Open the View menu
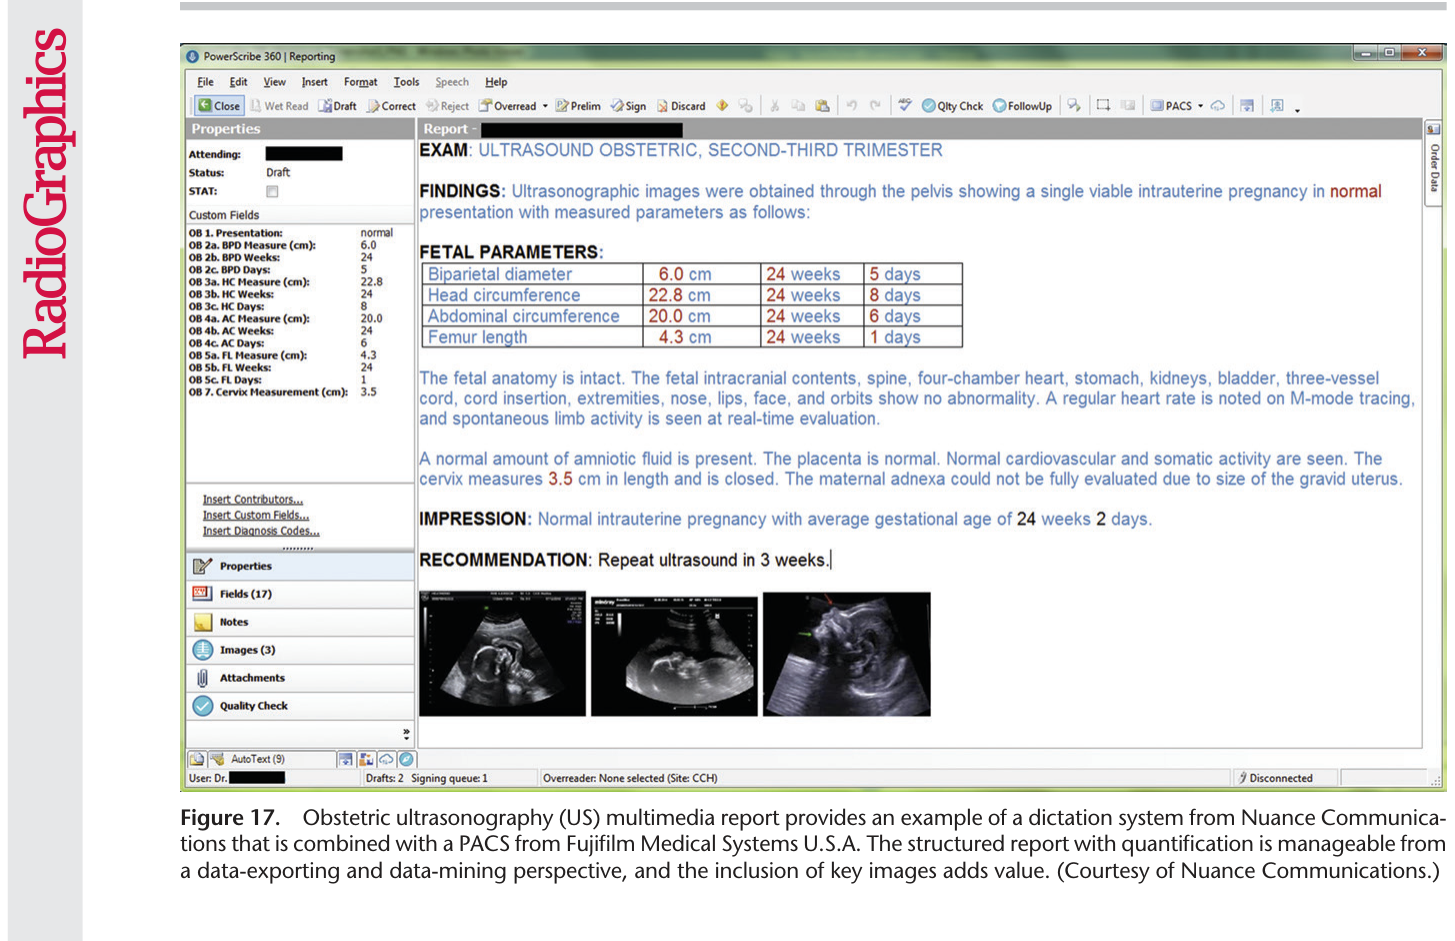 [x=274, y=82]
